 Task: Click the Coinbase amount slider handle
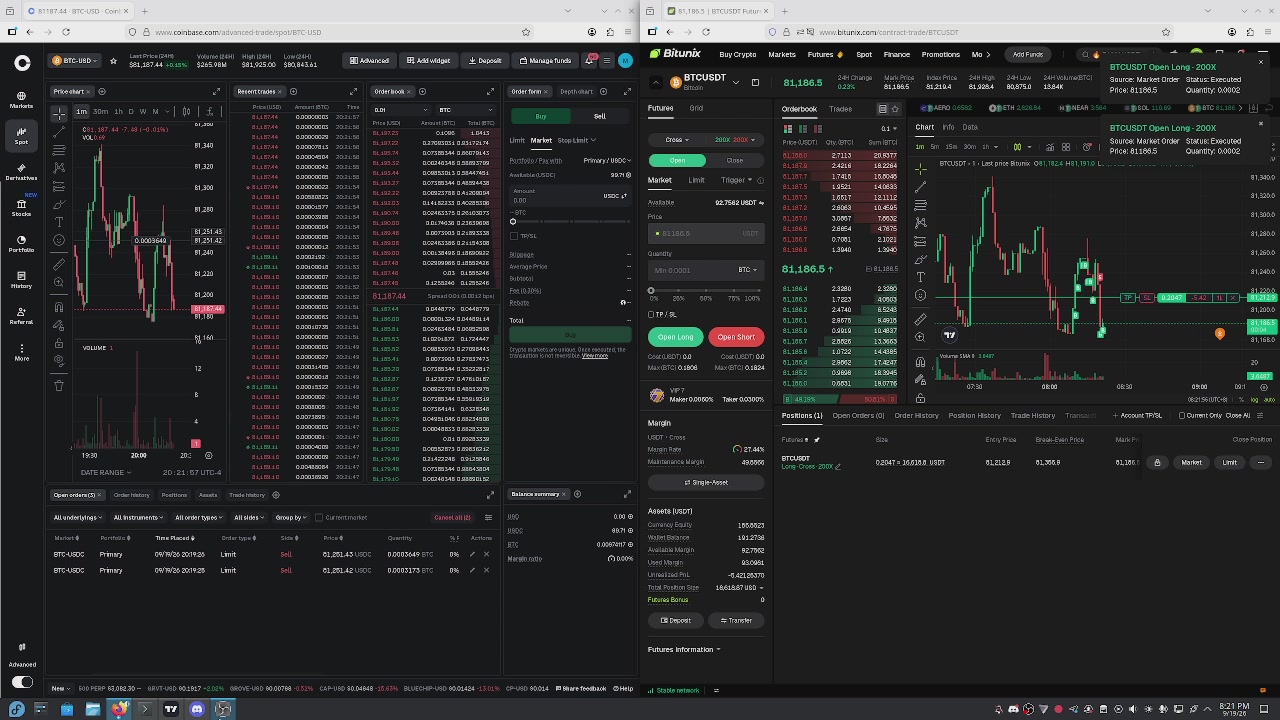(x=513, y=221)
